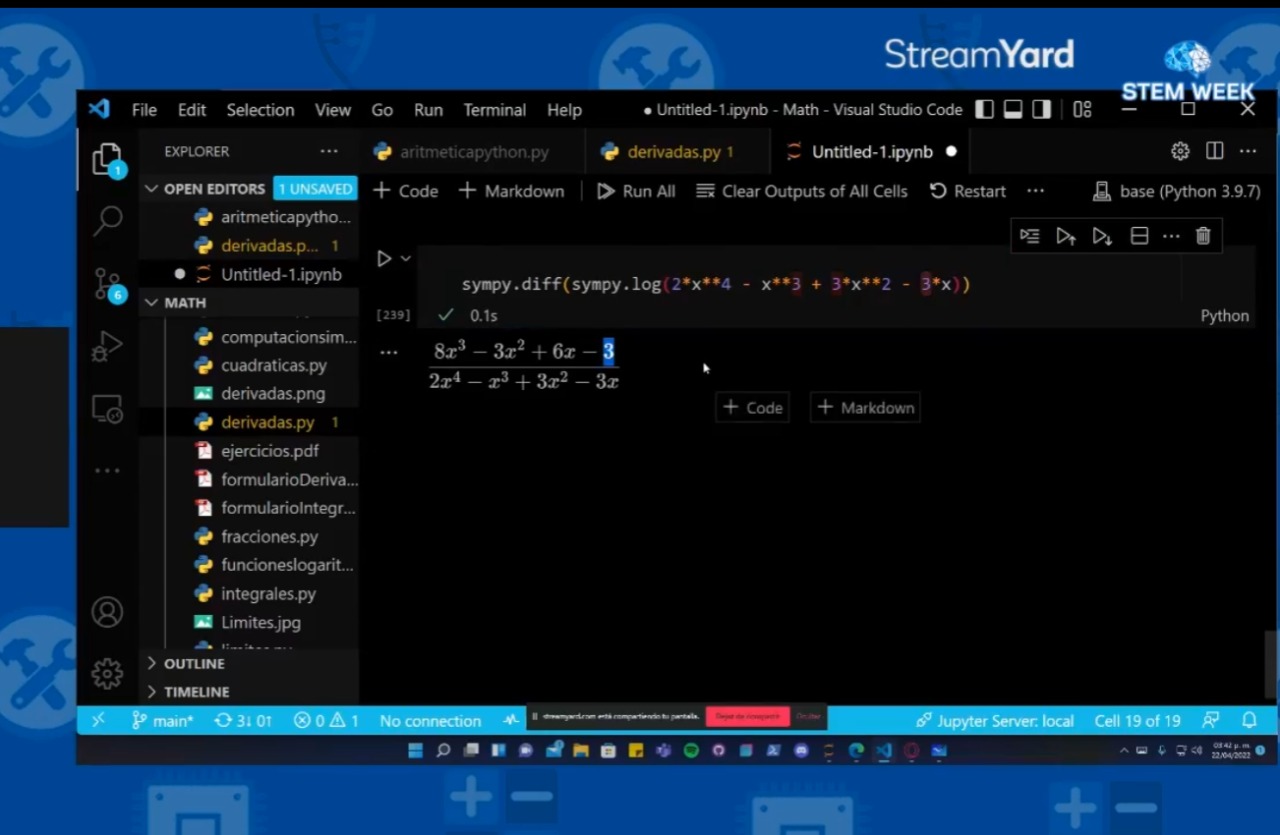Toggle the bottom panel
This screenshot has height=835, width=1280.
click(1013, 110)
